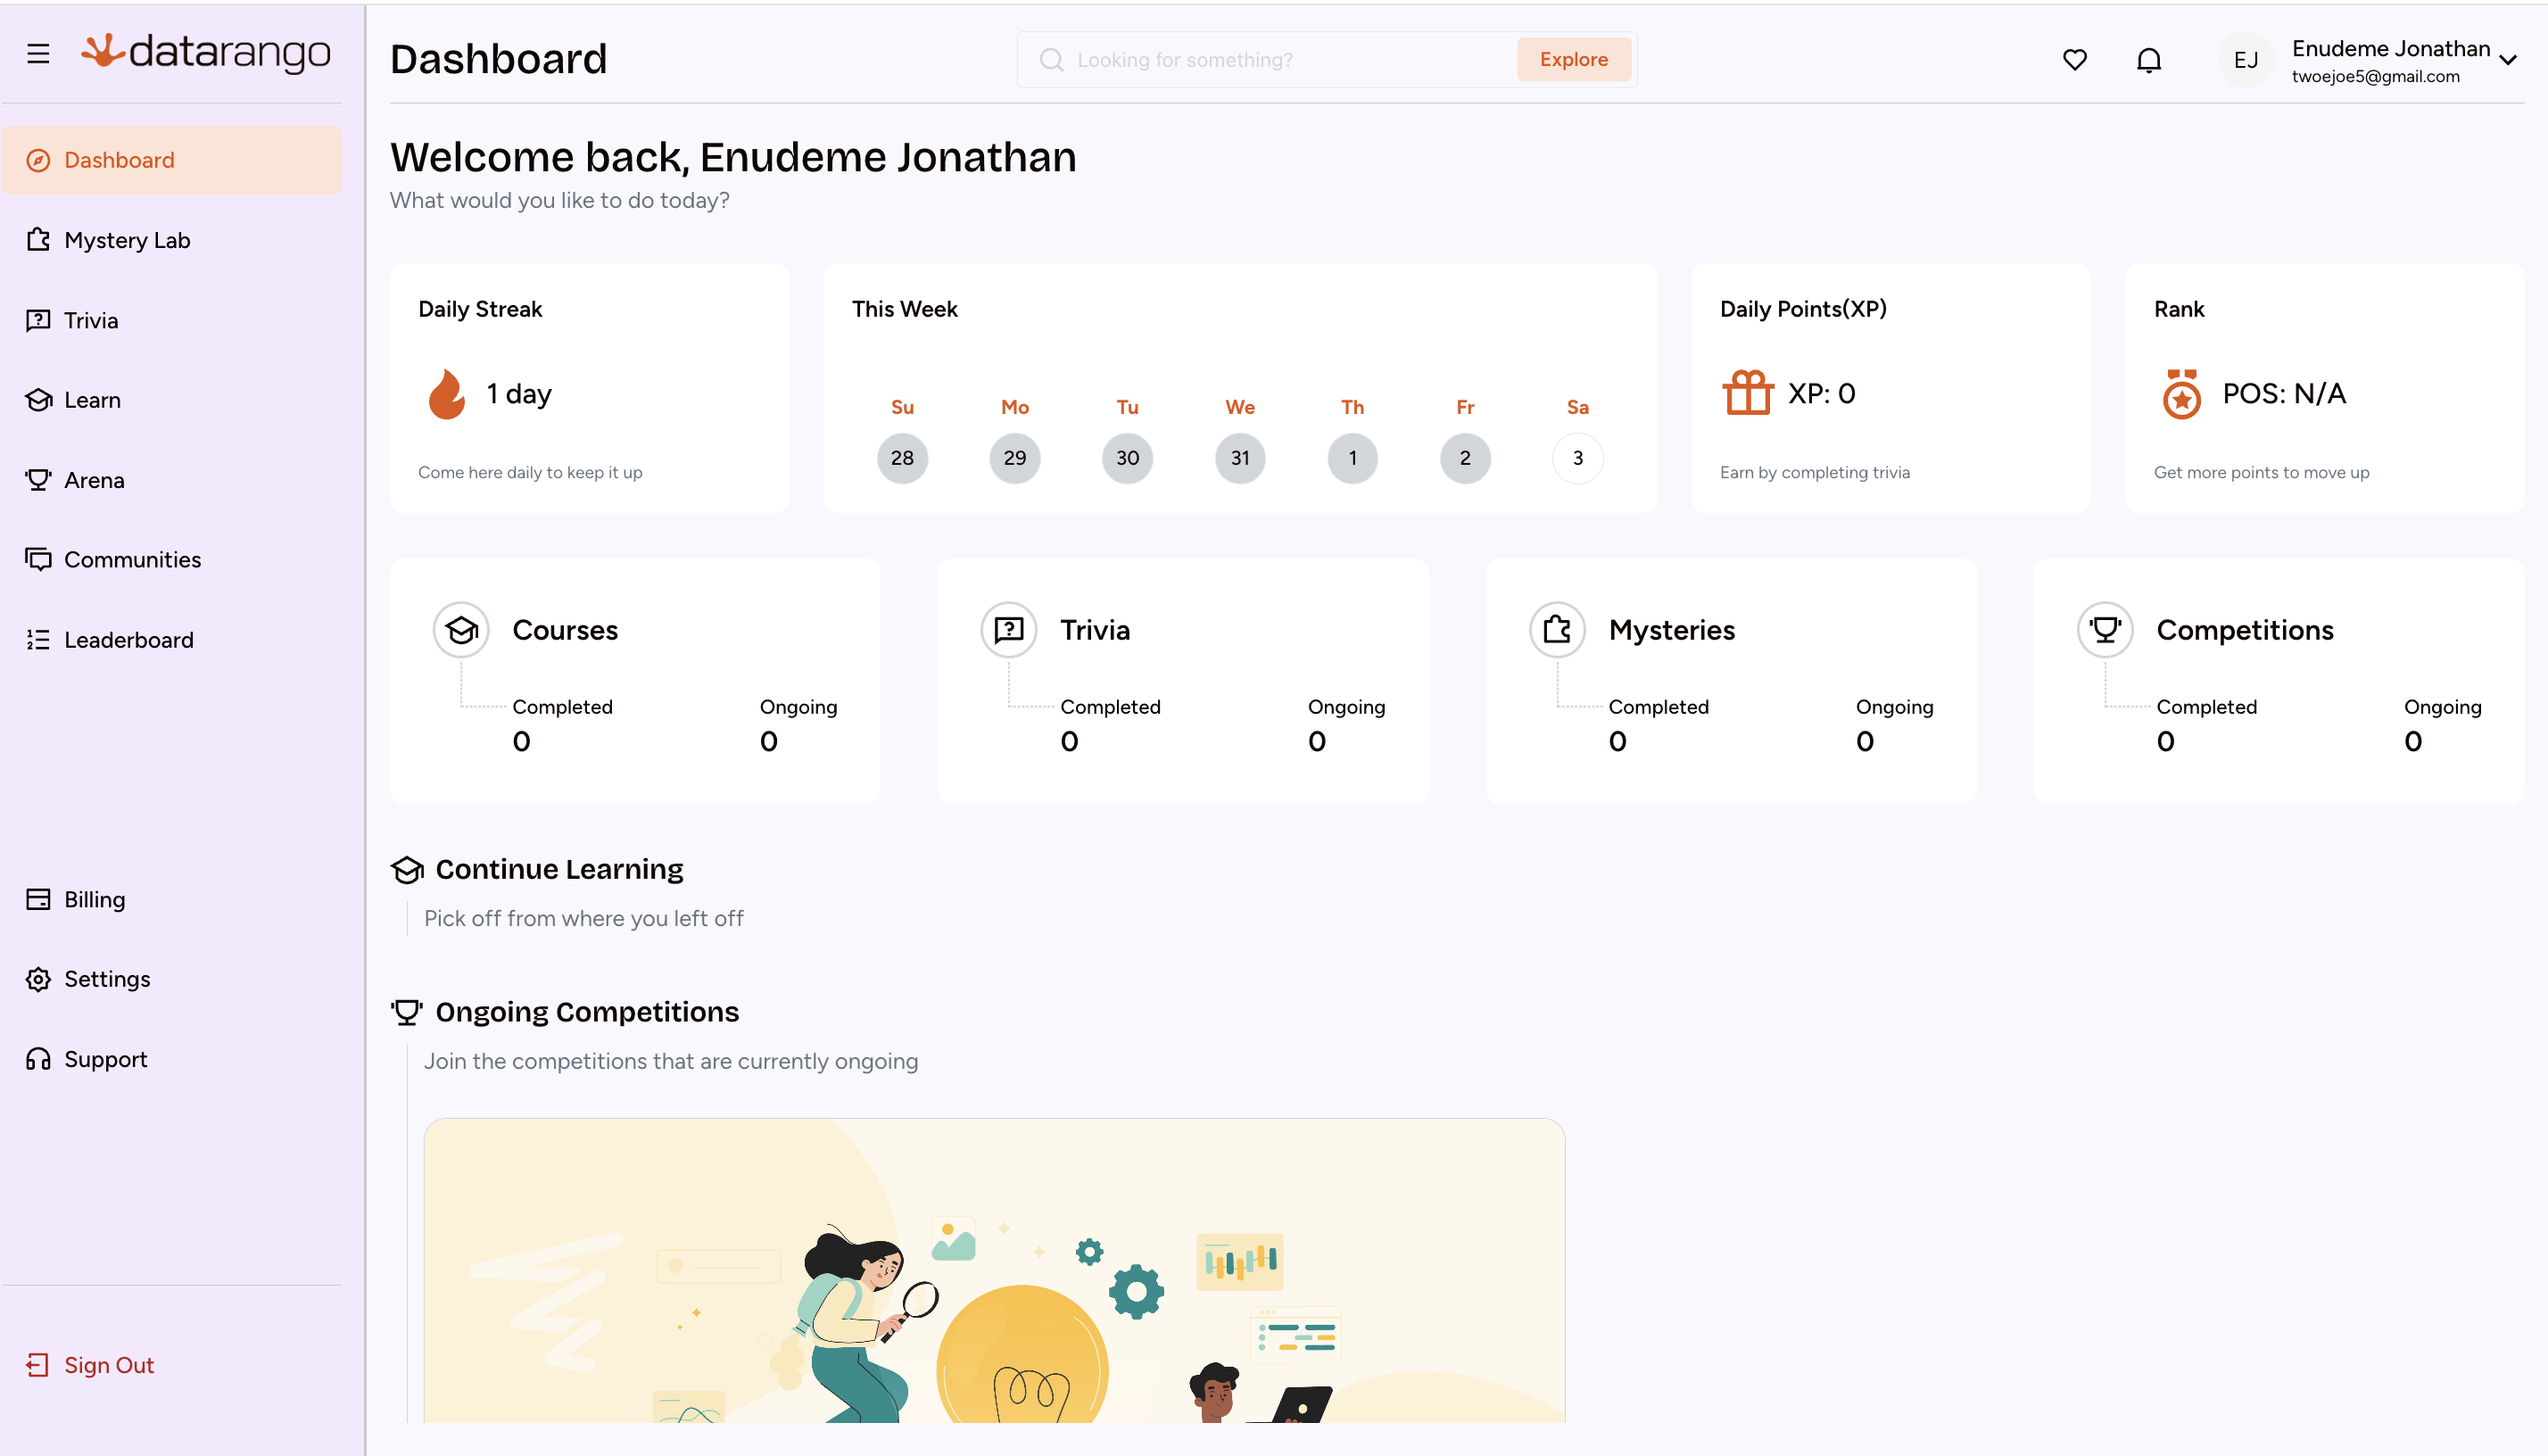This screenshot has width=2548, height=1456.
Task: Toggle the hamburger sidebar menu icon
Action: [x=38, y=54]
